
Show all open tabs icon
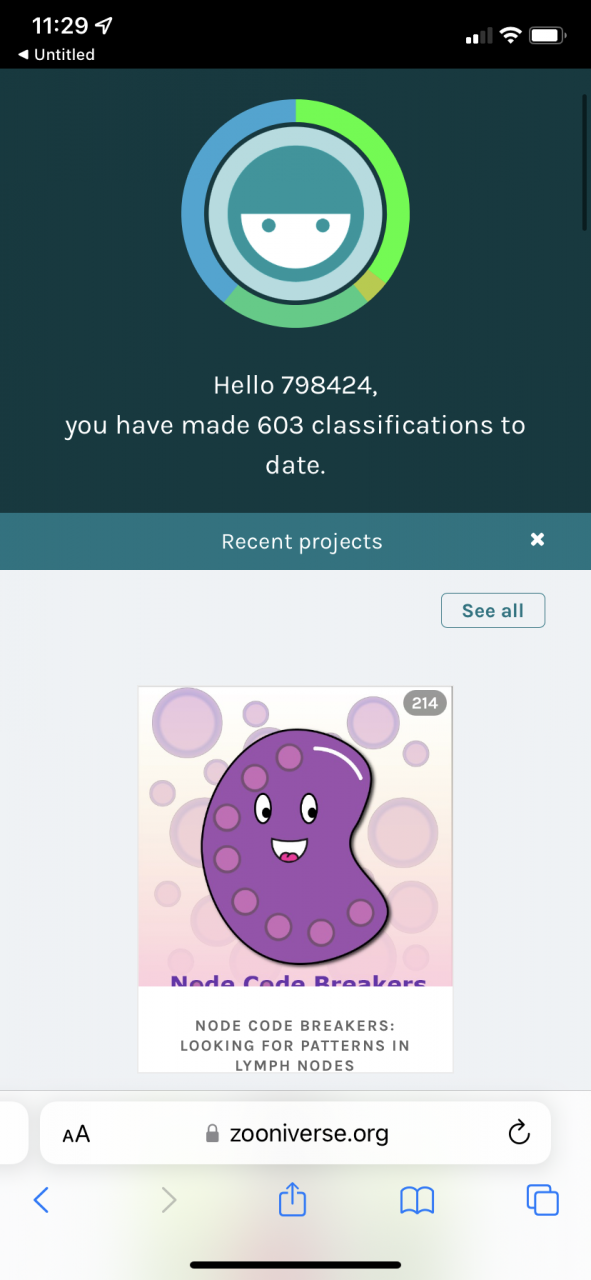[542, 1200]
